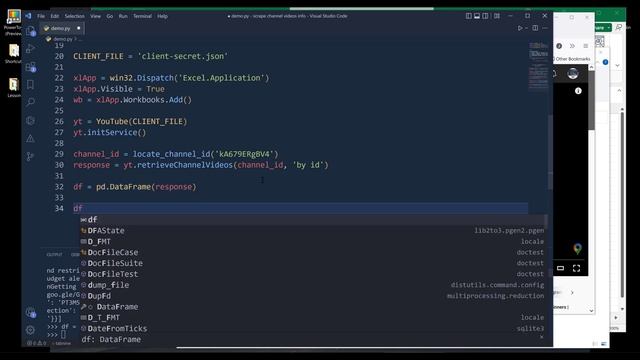
Task: Choose the 'df' autocomplete suggestion
Action: click(312, 220)
